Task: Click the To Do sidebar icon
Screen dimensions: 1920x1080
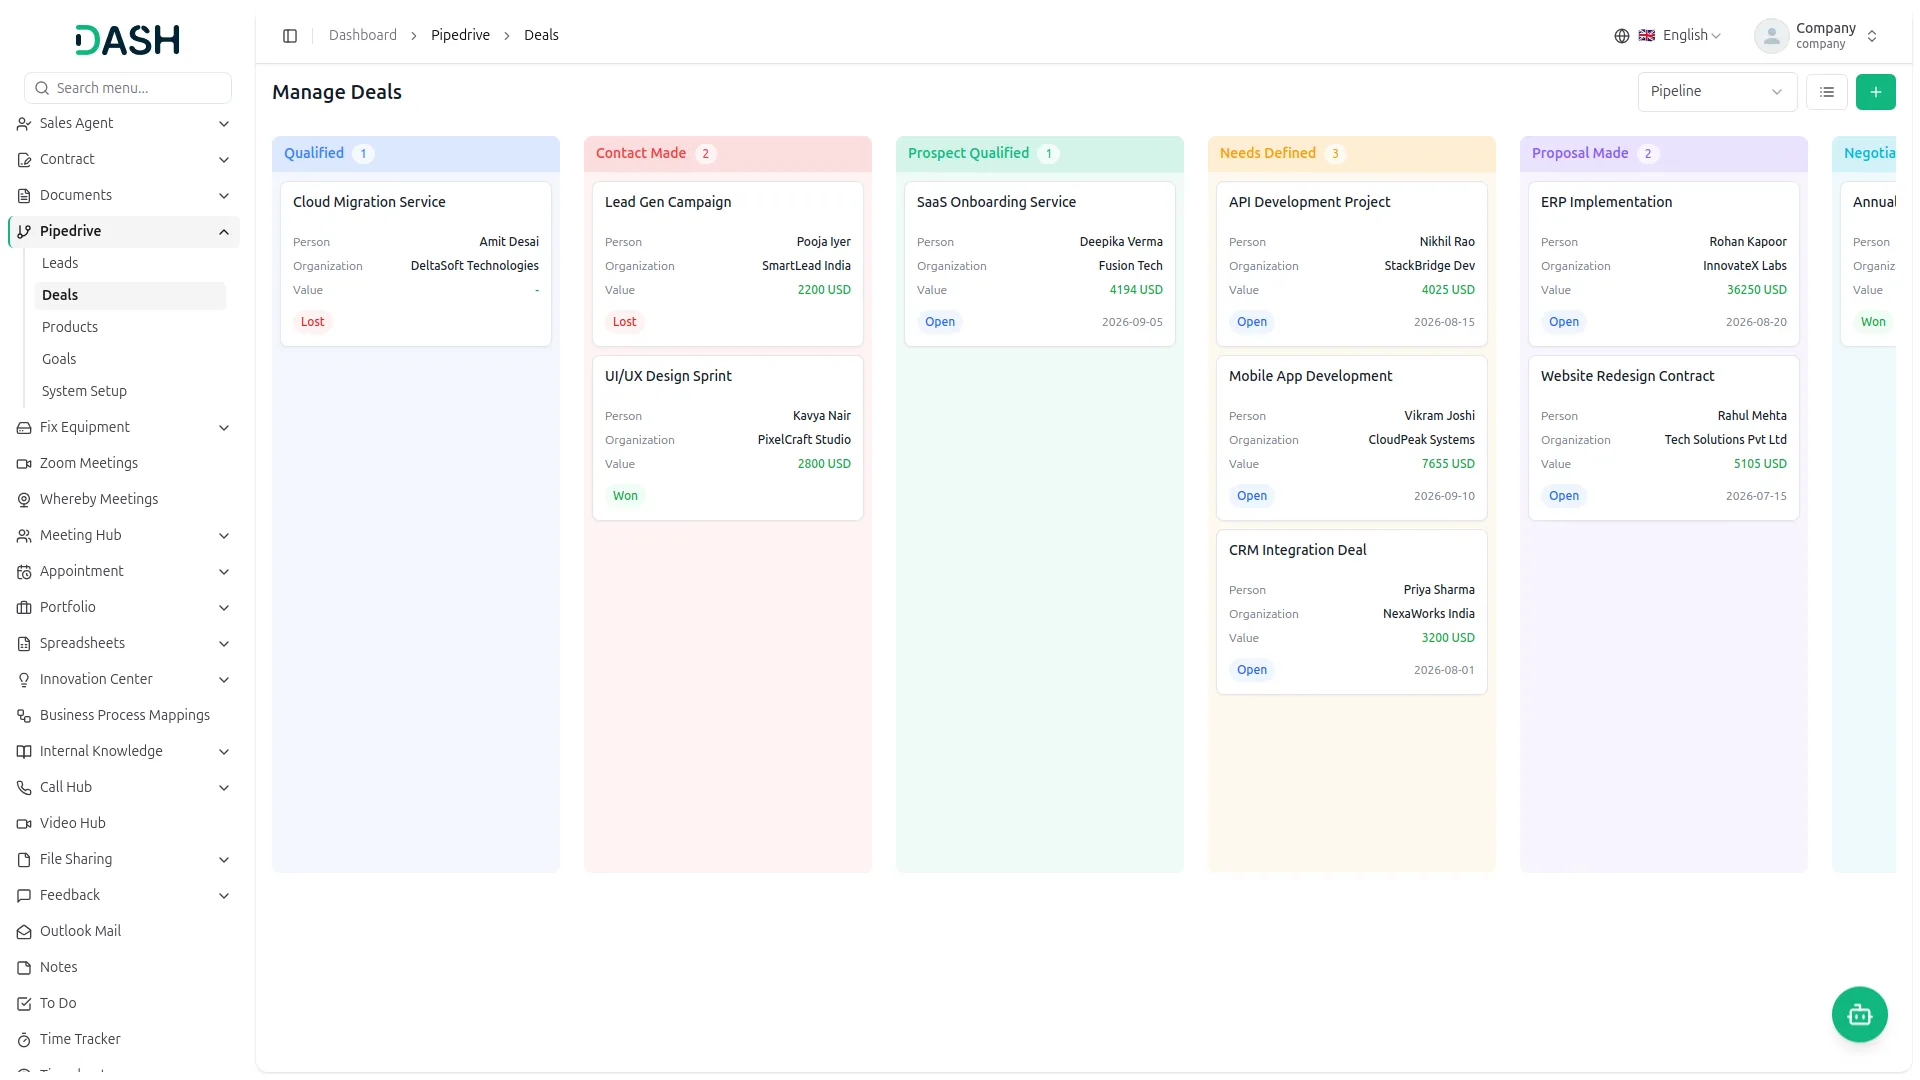Action: [x=24, y=1004]
